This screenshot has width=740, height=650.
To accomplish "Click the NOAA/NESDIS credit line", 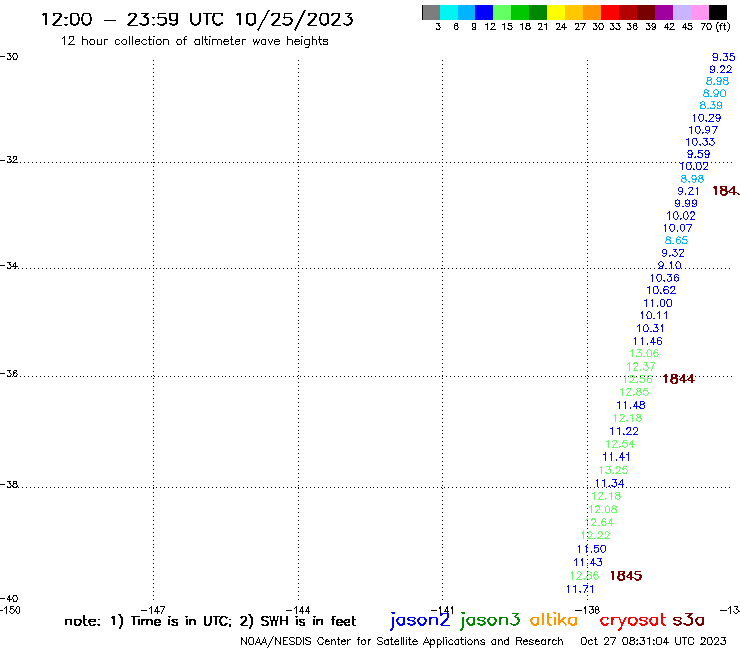I will [402, 641].
